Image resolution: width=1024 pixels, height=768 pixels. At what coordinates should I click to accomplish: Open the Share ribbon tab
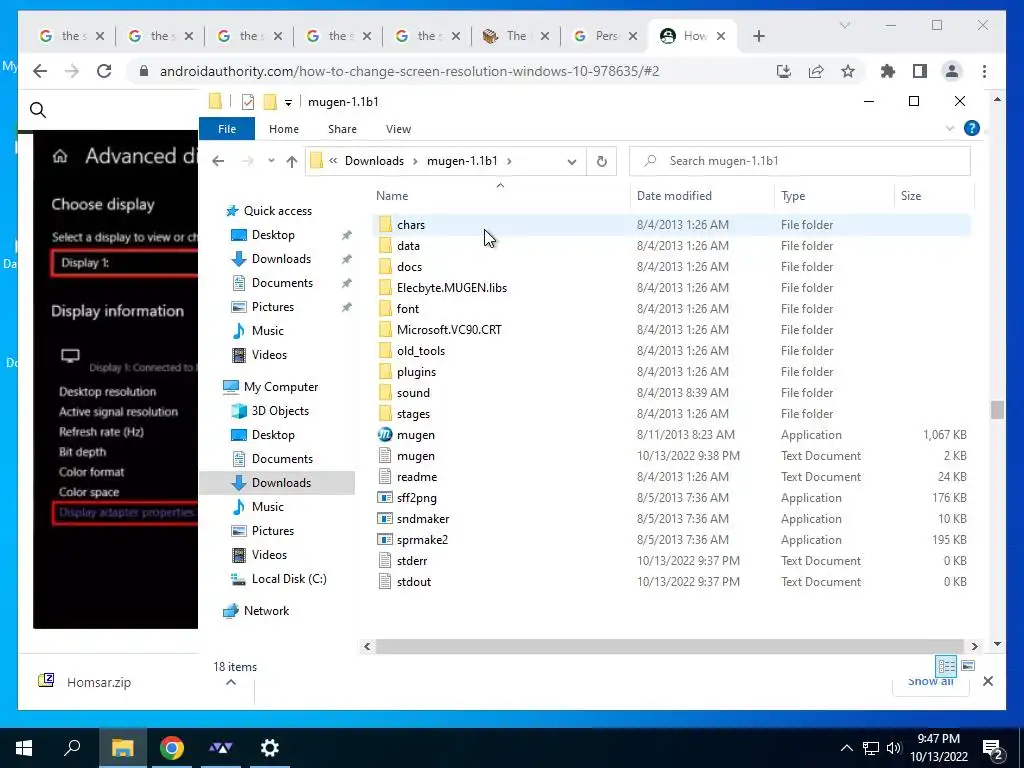tap(342, 129)
